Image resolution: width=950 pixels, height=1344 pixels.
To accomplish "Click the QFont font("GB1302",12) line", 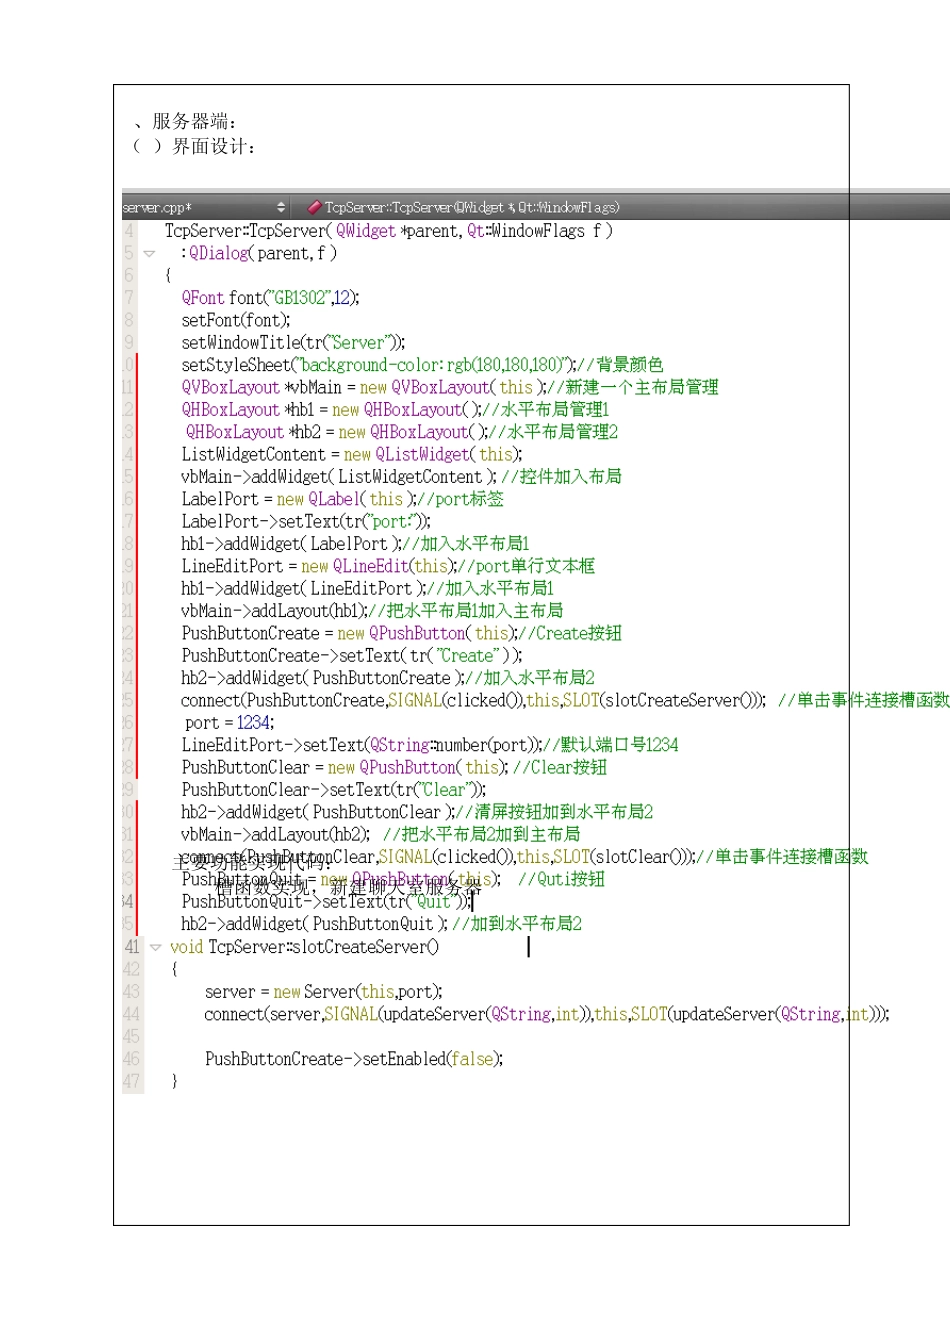I will click(x=270, y=298).
